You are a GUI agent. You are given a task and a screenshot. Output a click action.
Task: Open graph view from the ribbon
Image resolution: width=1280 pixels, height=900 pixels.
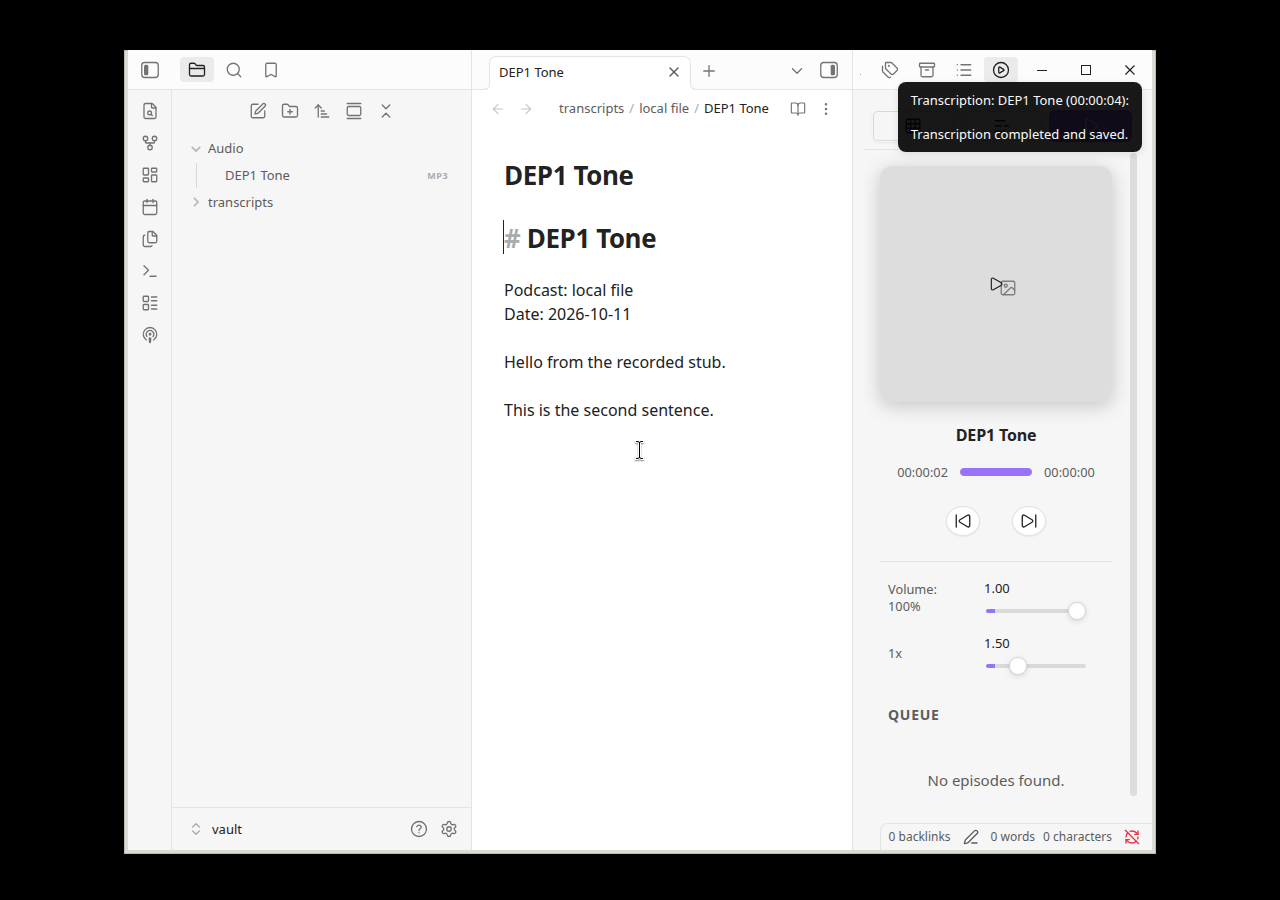150,143
